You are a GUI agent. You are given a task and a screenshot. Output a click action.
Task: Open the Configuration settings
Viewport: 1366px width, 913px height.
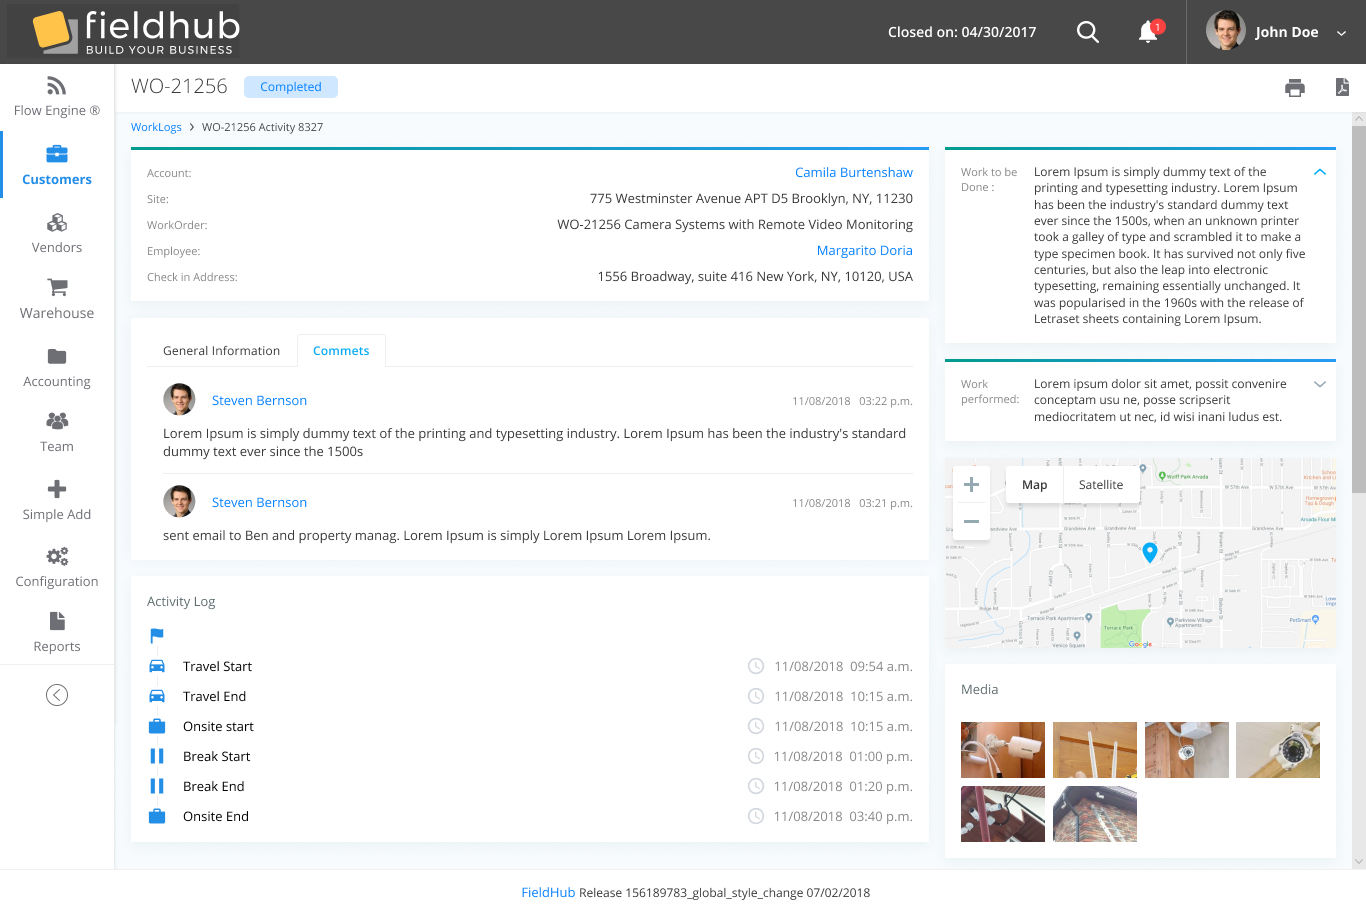(x=56, y=566)
